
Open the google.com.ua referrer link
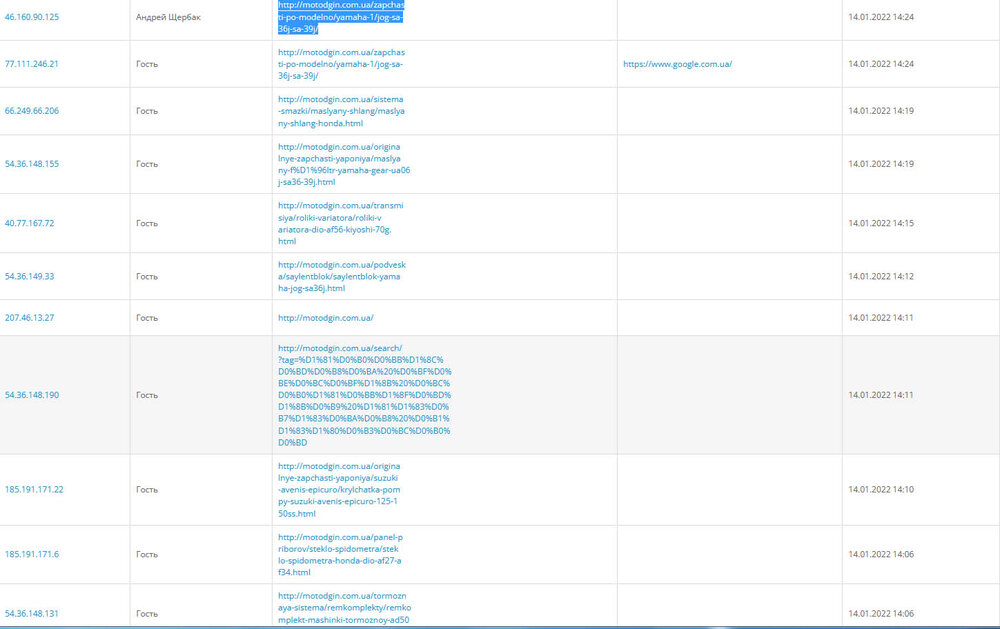coord(677,64)
